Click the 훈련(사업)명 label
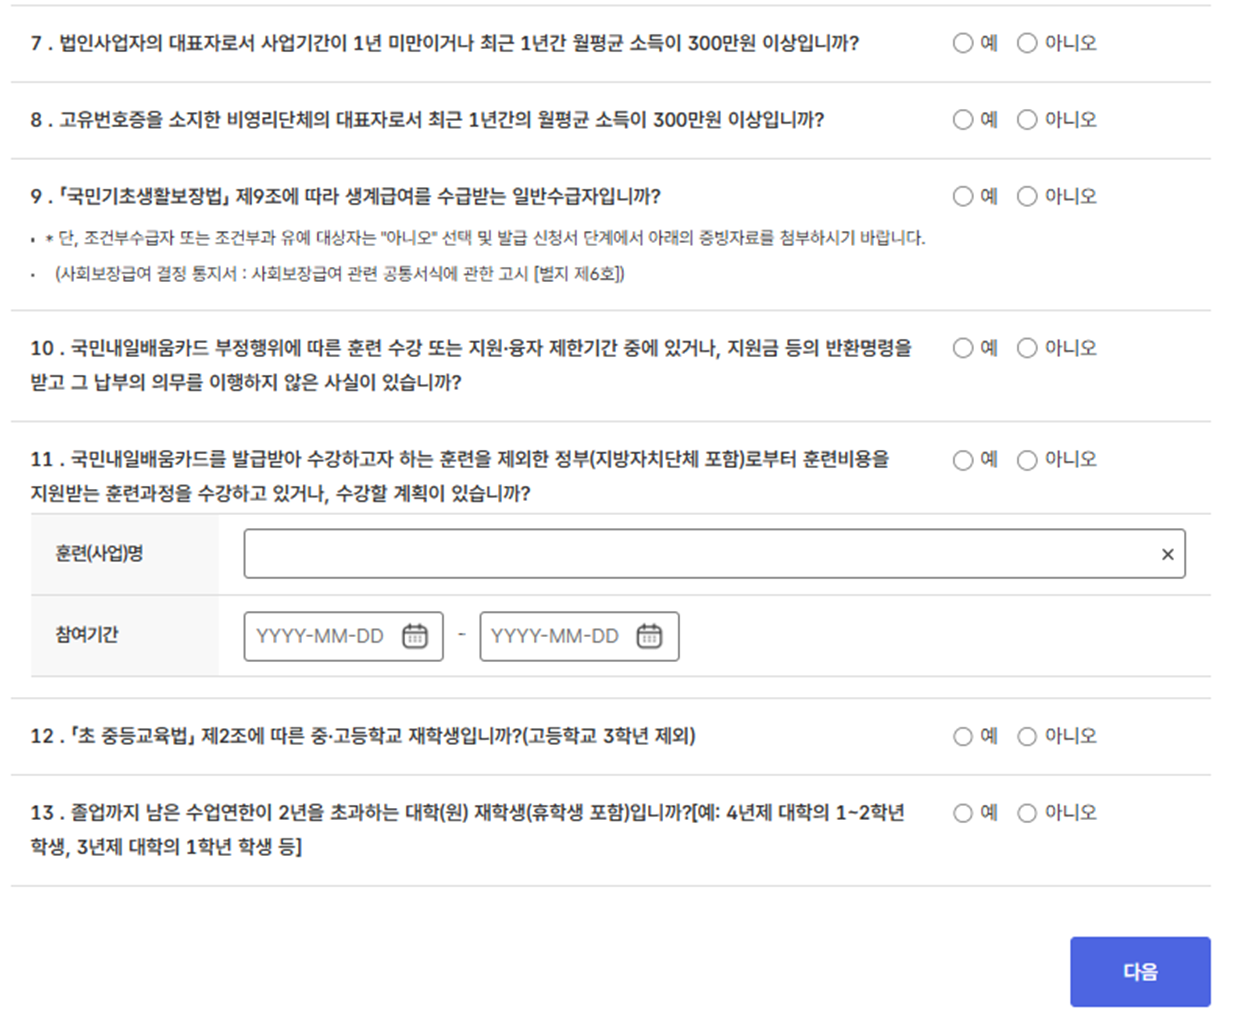This screenshot has height=1029, width=1236. click(x=99, y=554)
